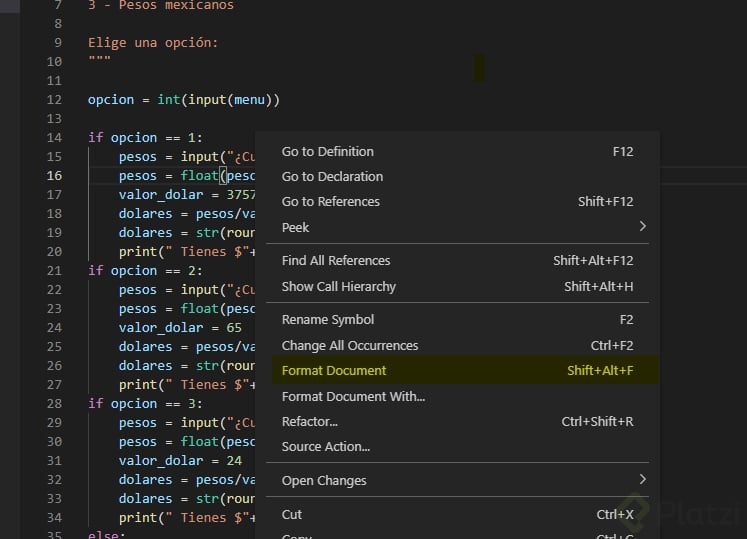Click line number 28 in gutter
The width and height of the screenshot is (747, 539).
click(54, 404)
